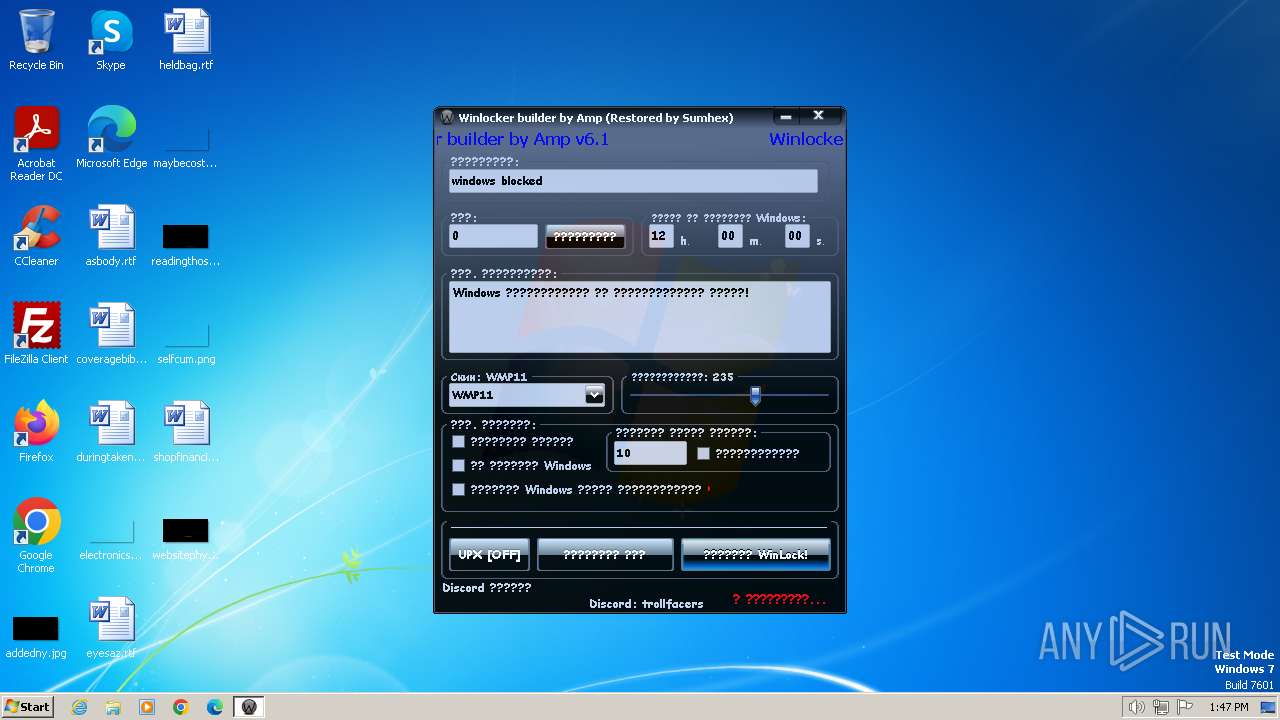Click the button beside the 0 field
Image resolution: width=1280 pixels, height=720 pixels.
coord(585,237)
